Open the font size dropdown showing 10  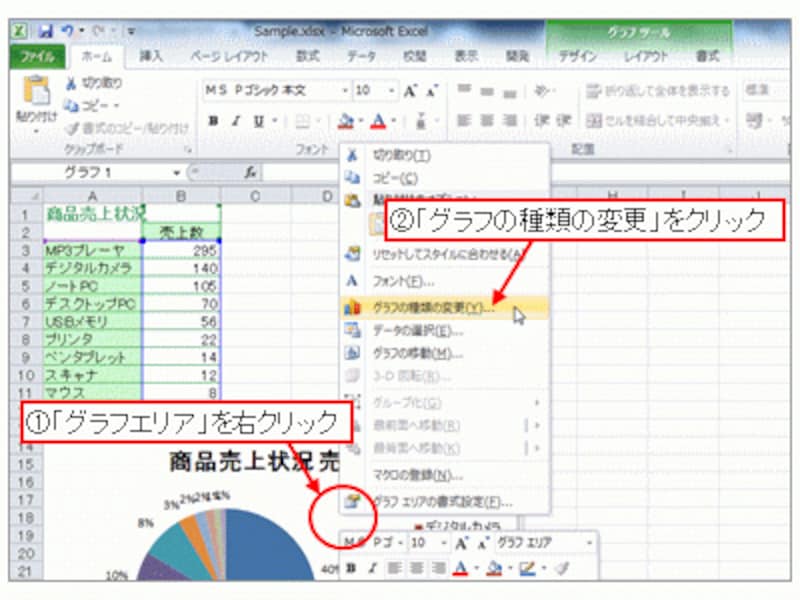click(x=391, y=91)
